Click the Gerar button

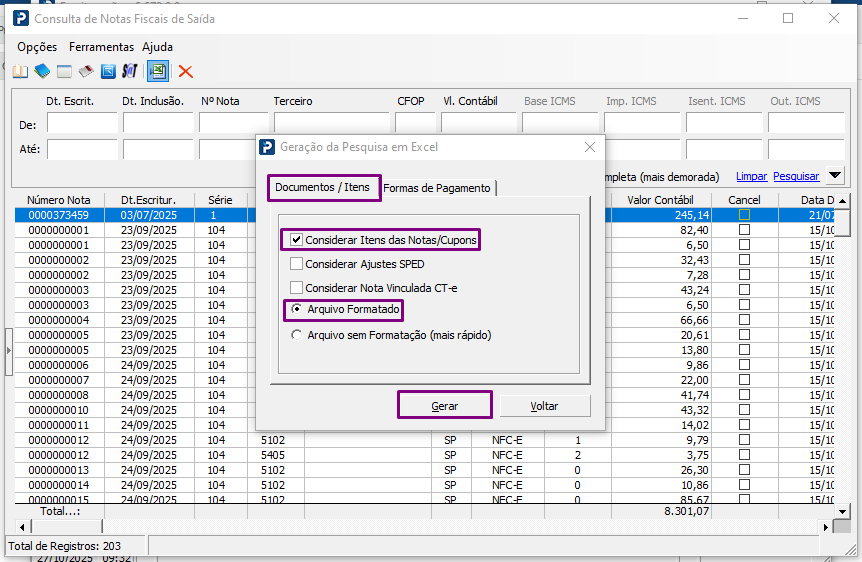[x=444, y=406]
